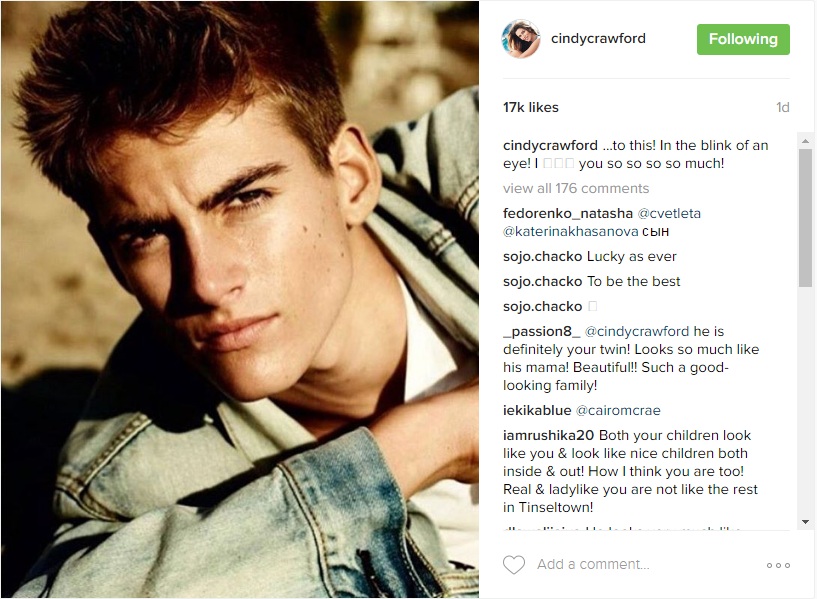
Task: Open the three-dot more options menu
Action: pos(778,565)
